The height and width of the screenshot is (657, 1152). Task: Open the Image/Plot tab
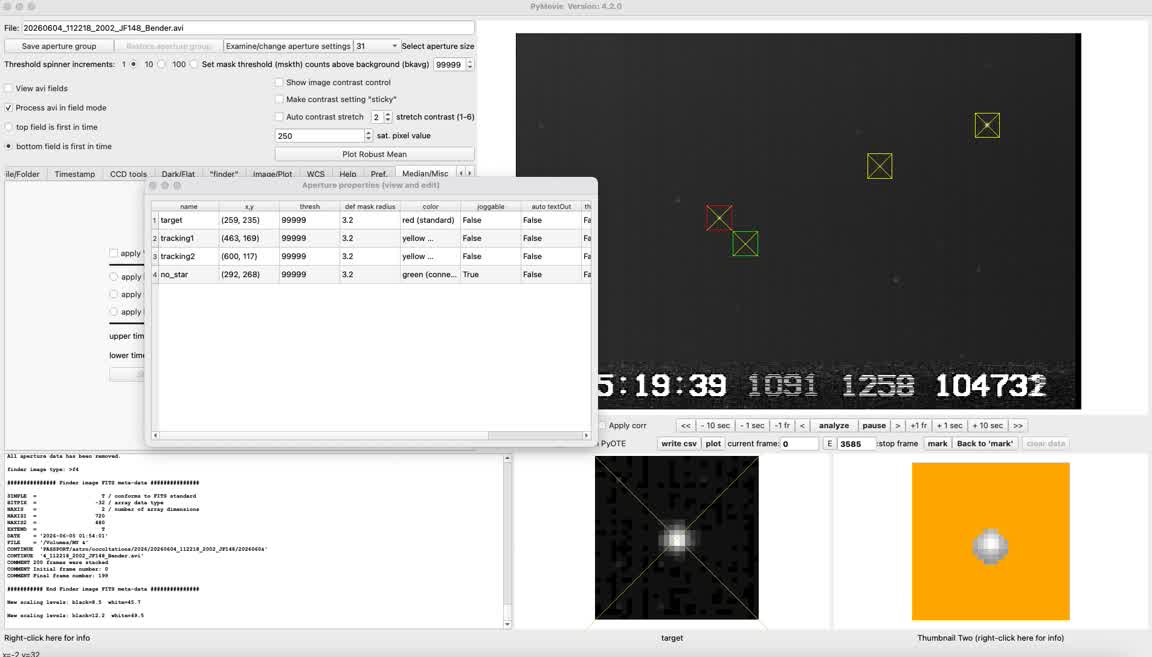(273, 174)
